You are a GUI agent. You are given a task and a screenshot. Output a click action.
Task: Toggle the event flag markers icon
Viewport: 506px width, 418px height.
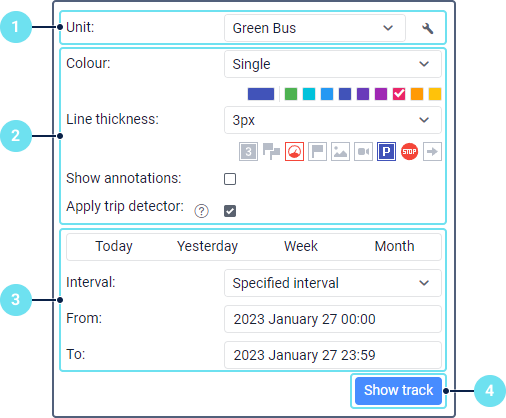317,152
